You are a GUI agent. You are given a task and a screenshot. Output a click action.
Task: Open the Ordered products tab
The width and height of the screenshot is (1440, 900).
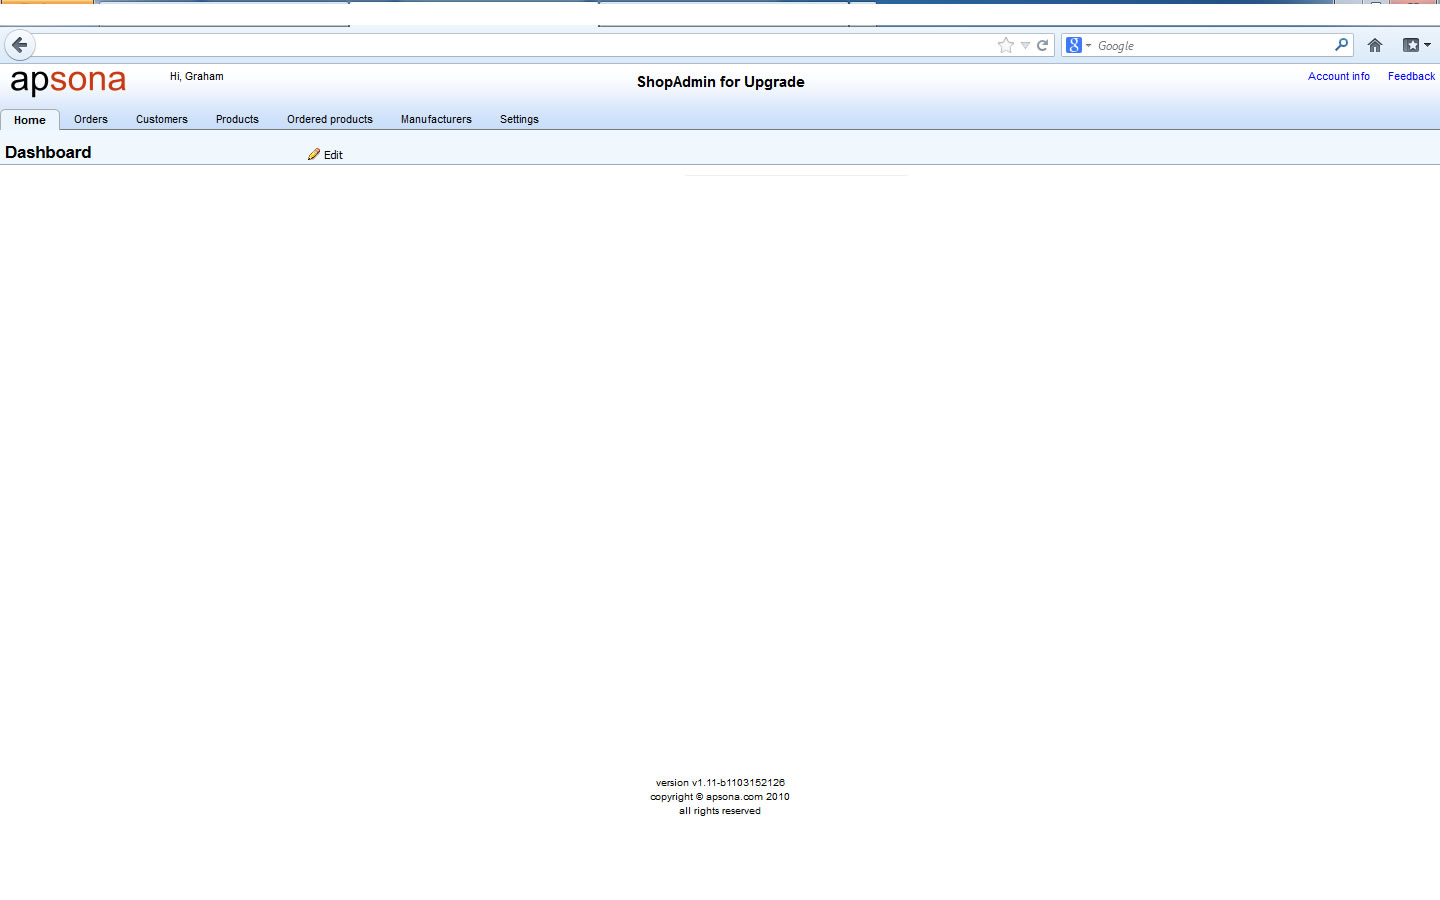[330, 119]
